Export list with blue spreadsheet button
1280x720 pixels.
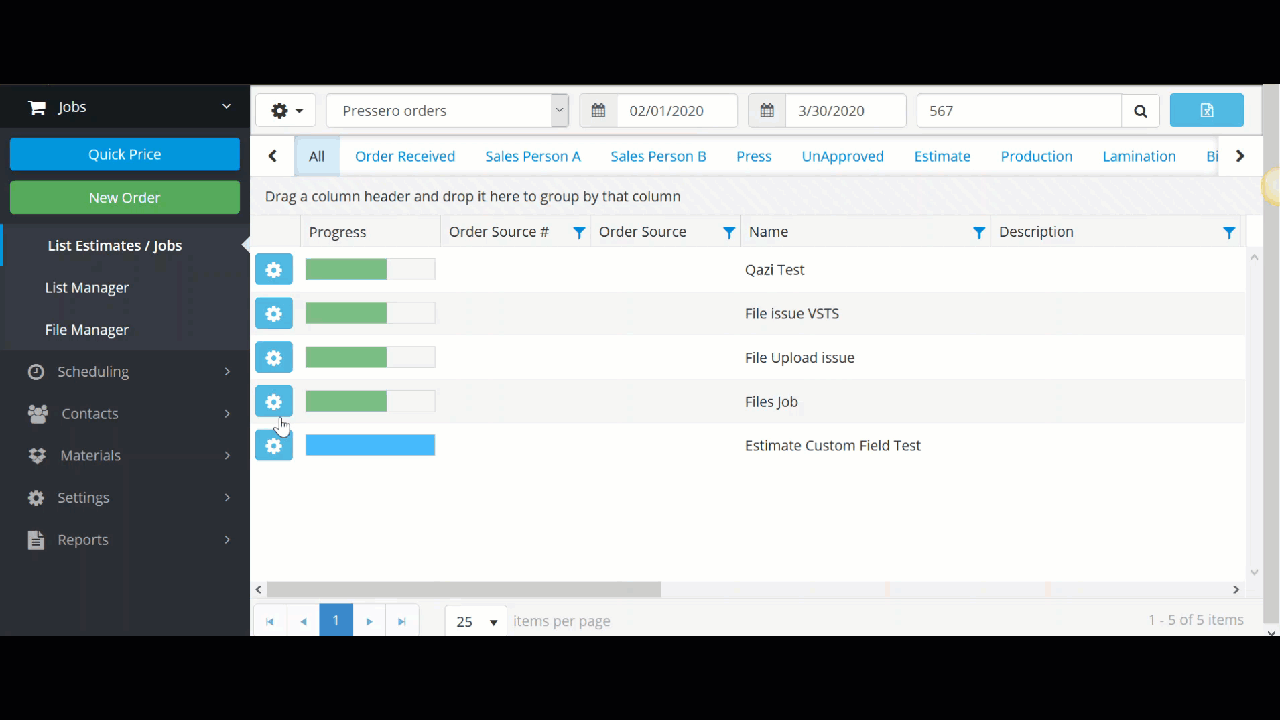pos(1207,110)
